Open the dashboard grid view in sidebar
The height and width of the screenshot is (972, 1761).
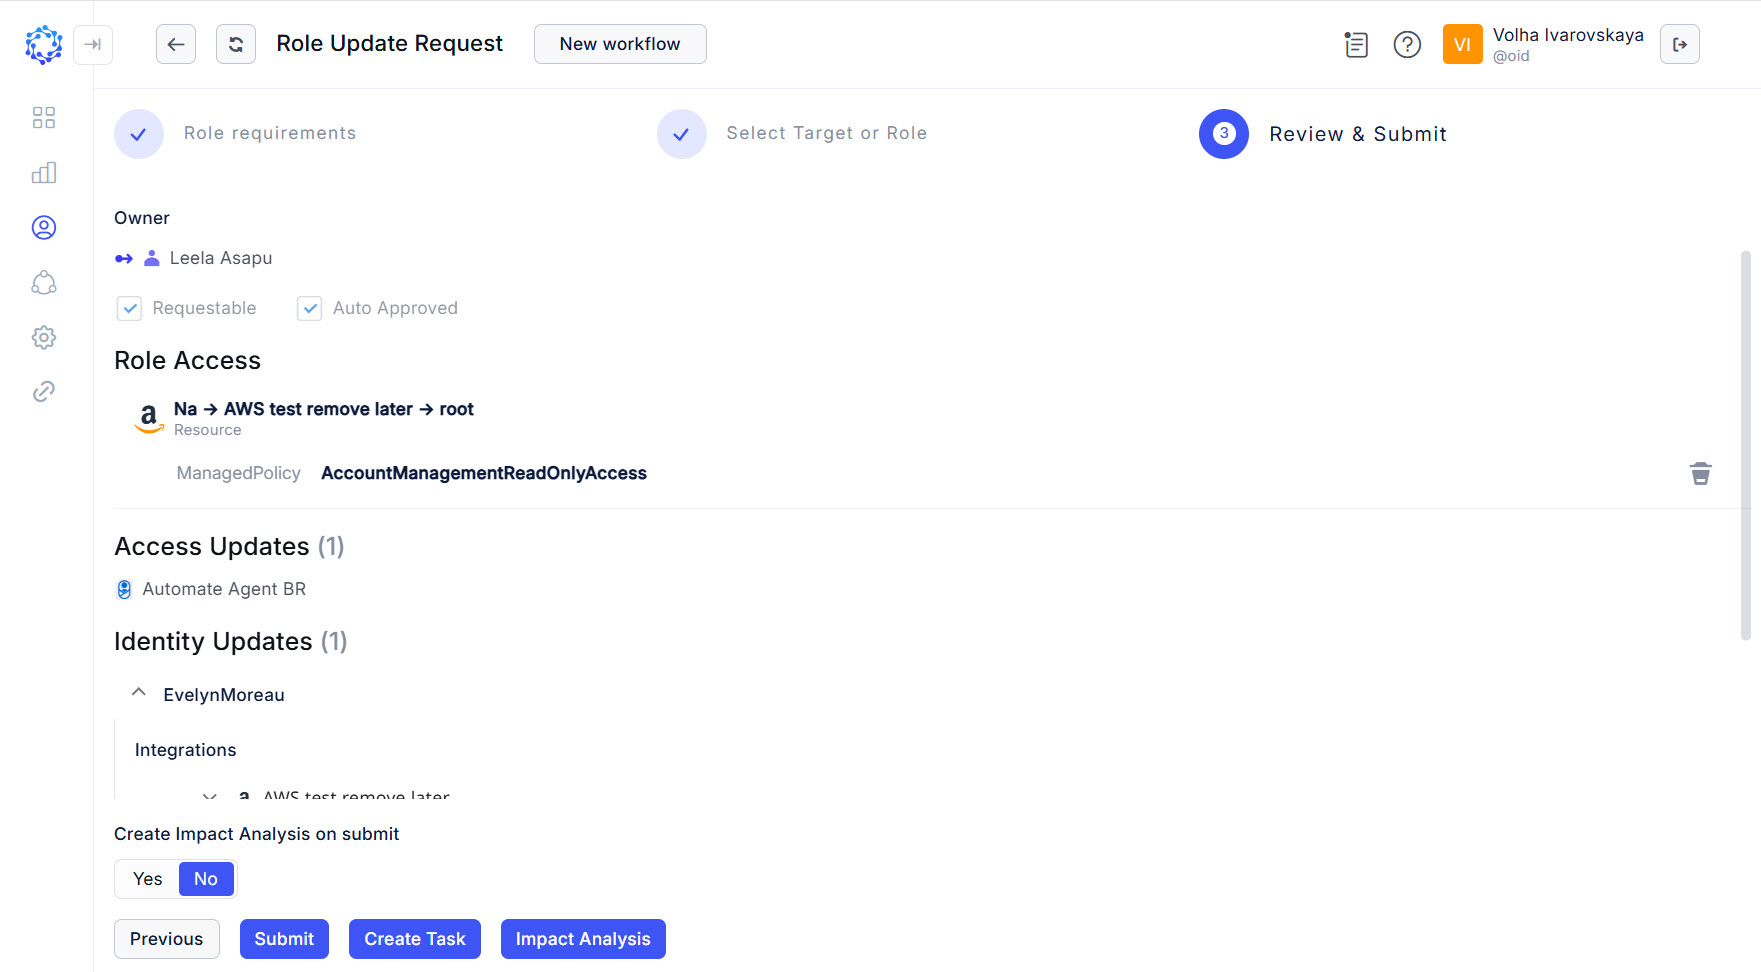click(44, 117)
